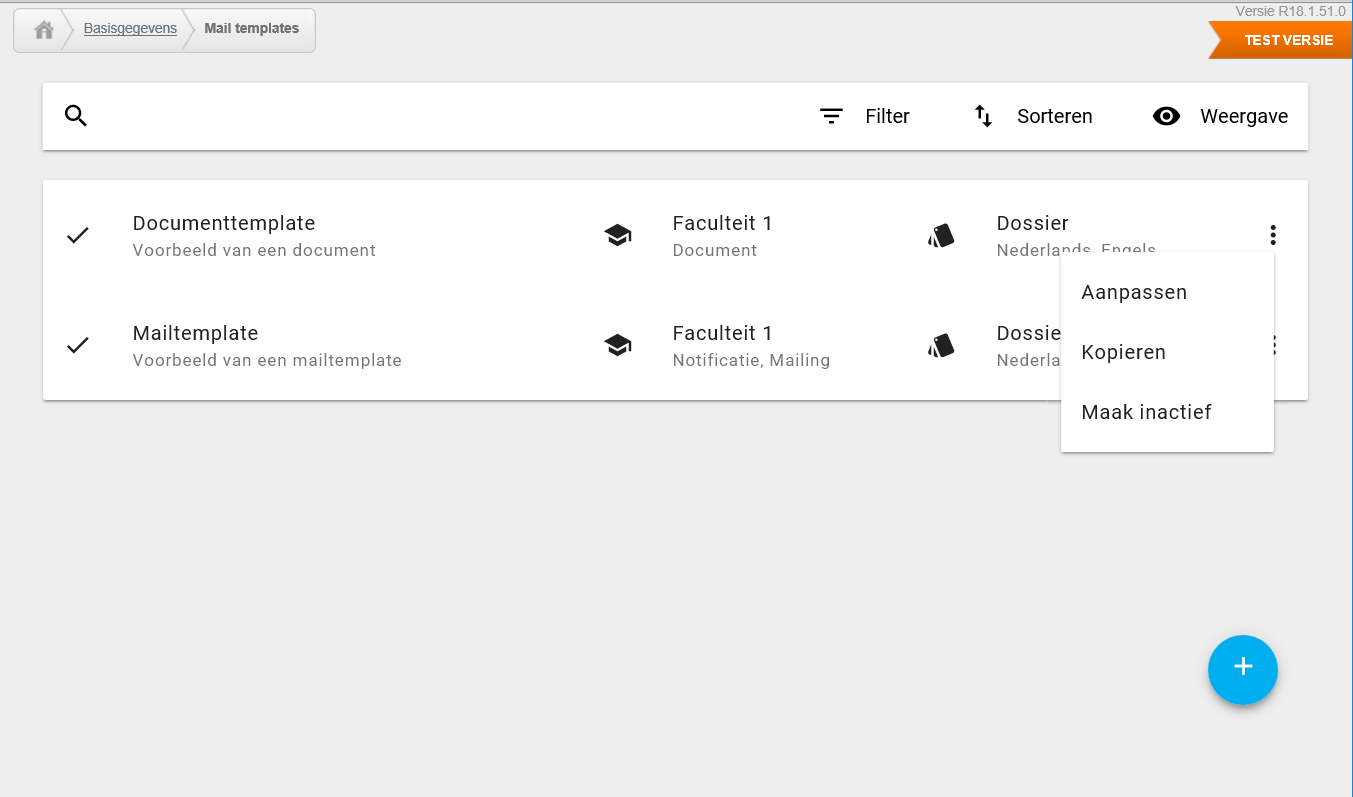
Task: Open the Sorteren options
Action: tap(1033, 116)
